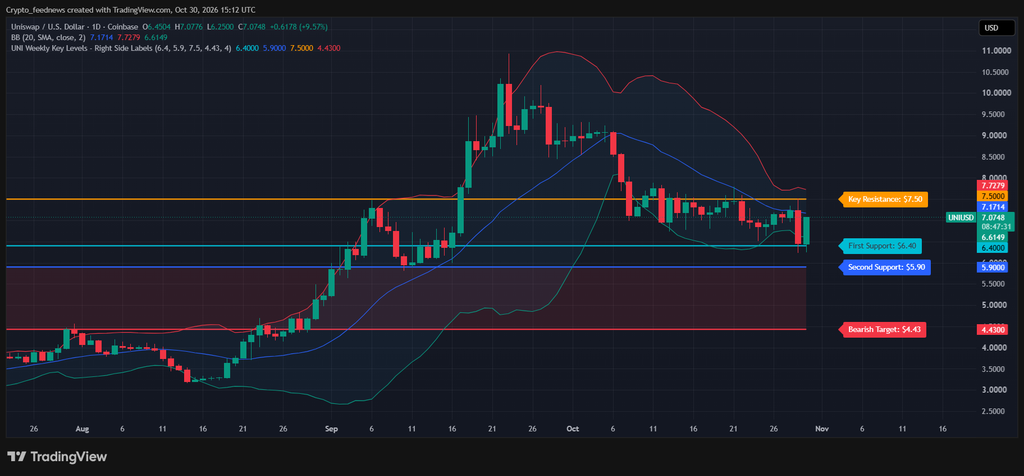Screen dimensions: 1024x476
Task: Click the +0.6178 (+9.57%) change value
Action: [x=300, y=27]
